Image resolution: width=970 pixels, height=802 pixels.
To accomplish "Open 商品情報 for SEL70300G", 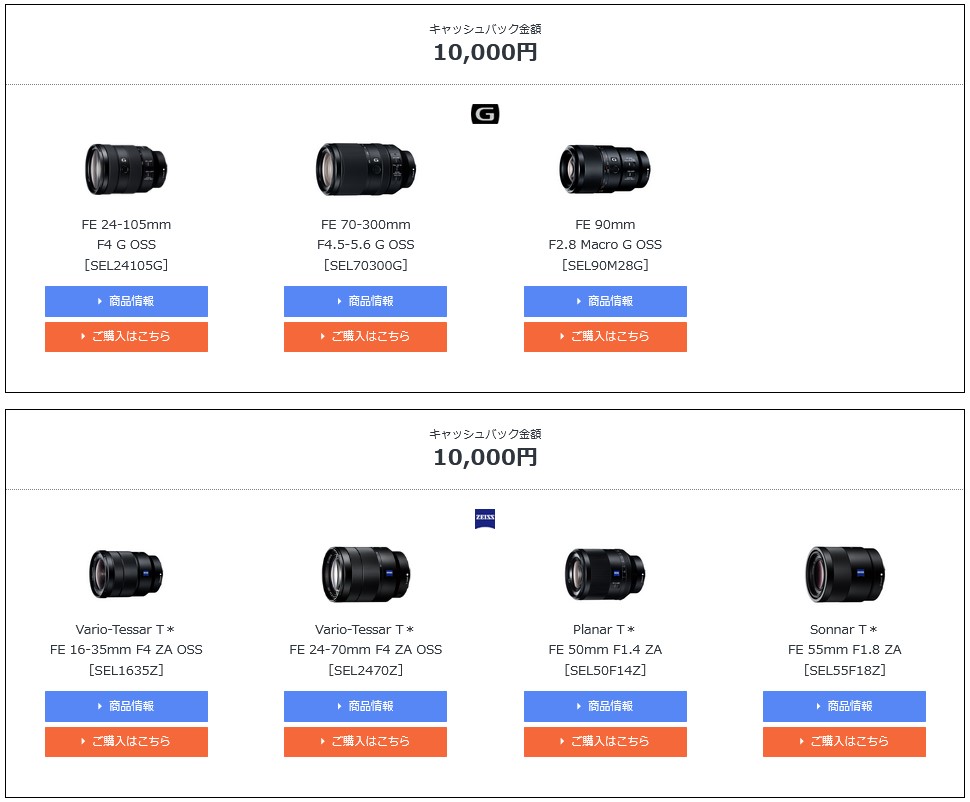I will pyautogui.click(x=365, y=301).
